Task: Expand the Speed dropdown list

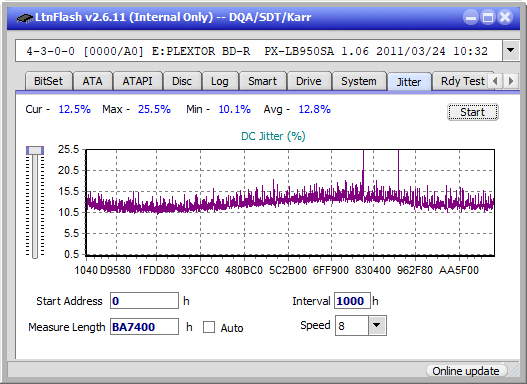Action: click(x=377, y=325)
